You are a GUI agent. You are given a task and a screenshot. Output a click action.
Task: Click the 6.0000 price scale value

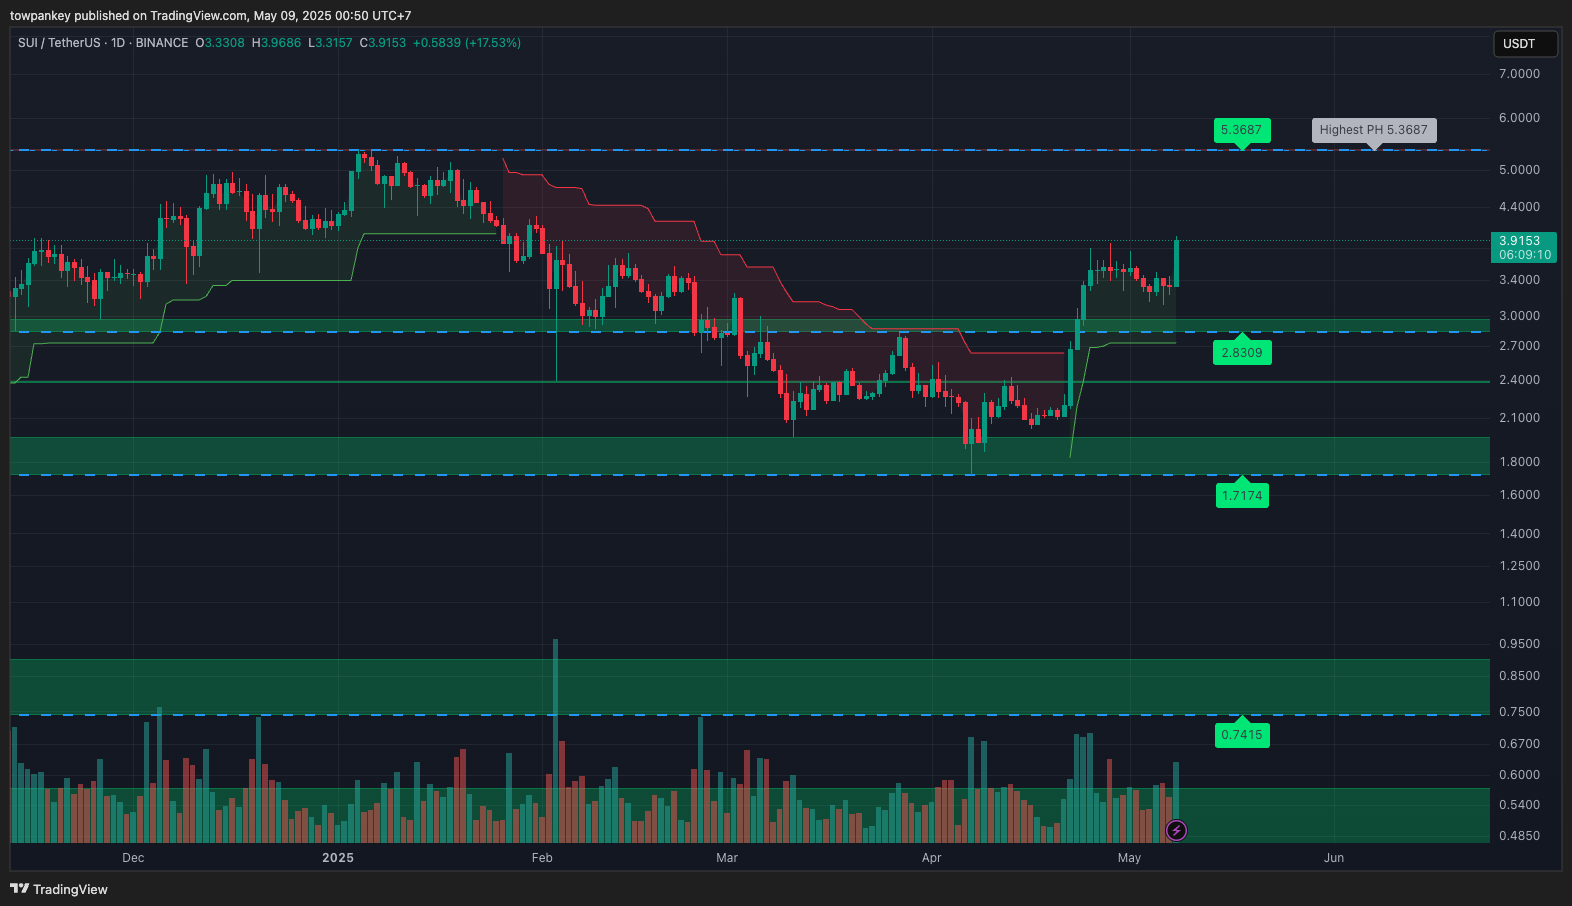(x=1519, y=118)
